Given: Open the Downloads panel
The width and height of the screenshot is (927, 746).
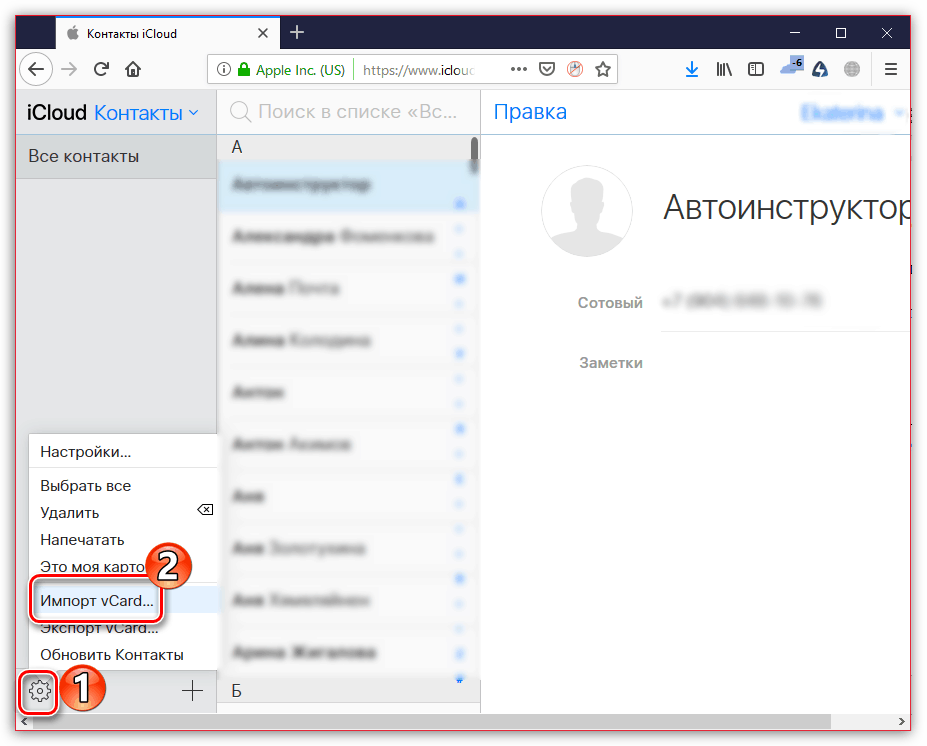Looking at the screenshot, I should 692,68.
